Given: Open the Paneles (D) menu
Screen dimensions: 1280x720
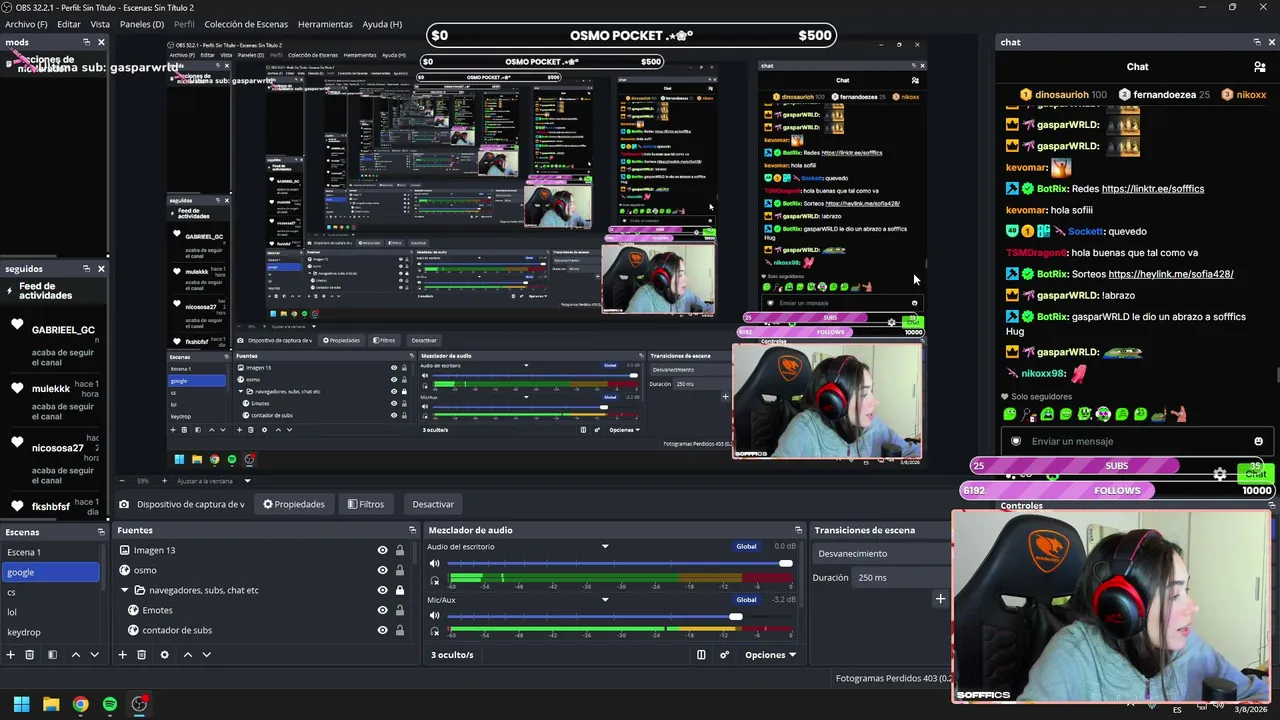Looking at the screenshot, I should [142, 24].
